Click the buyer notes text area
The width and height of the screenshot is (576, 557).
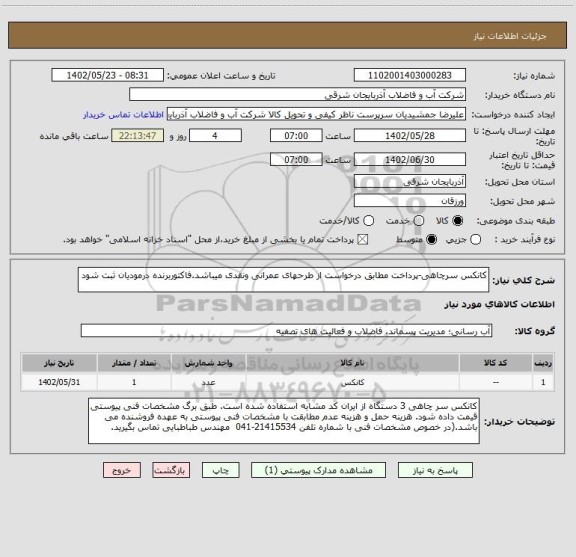tap(284, 421)
